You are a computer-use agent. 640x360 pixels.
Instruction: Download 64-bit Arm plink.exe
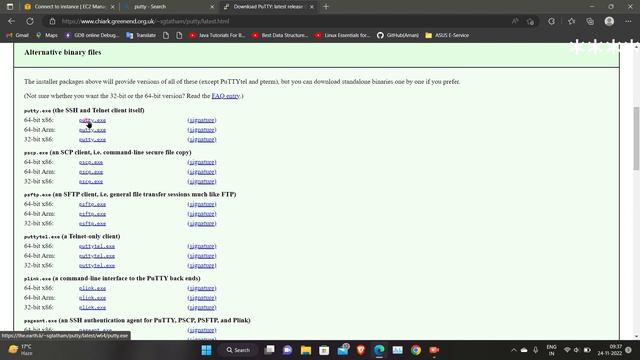(x=92, y=298)
